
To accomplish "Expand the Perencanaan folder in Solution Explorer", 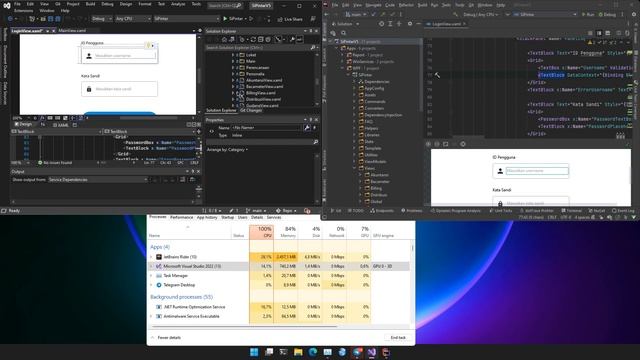I will pyautogui.click(x=233, y=67).
